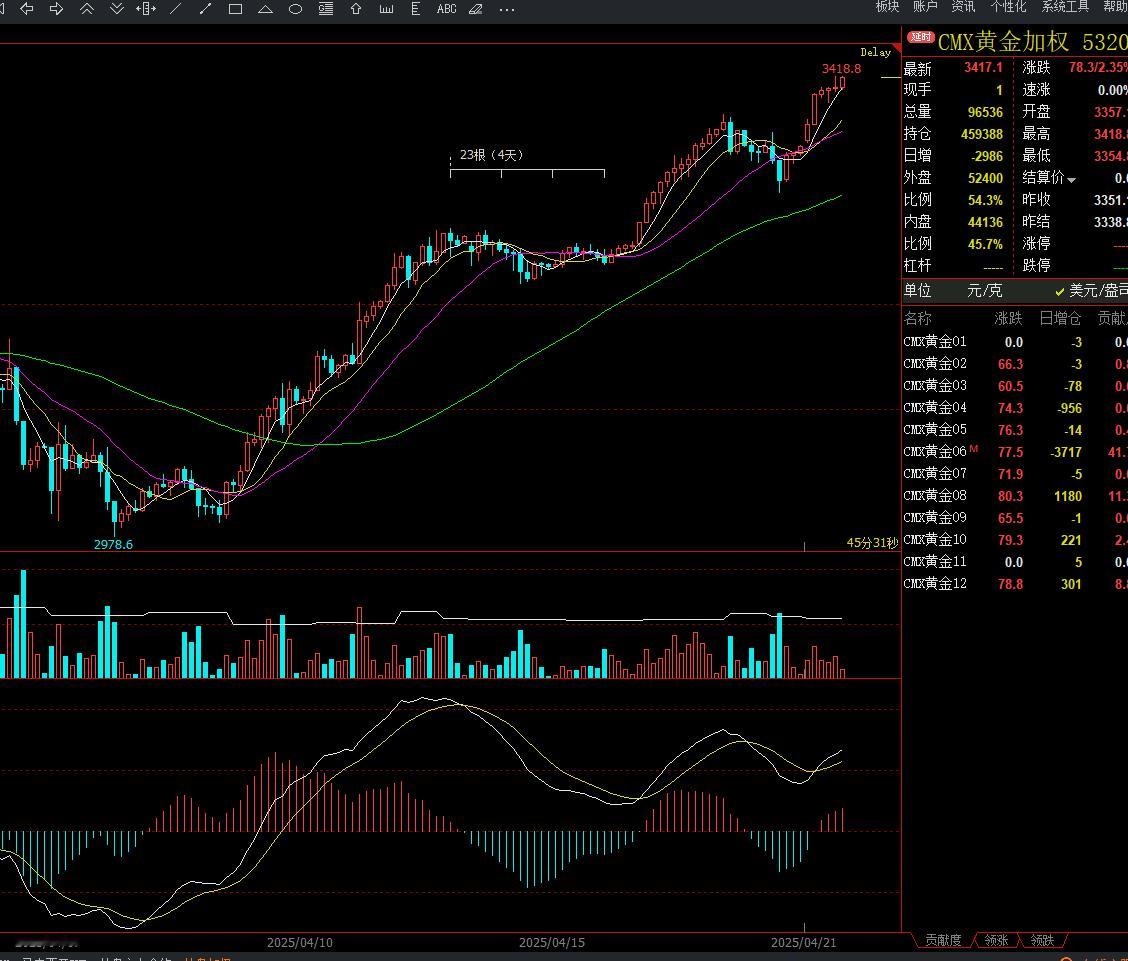Click the 3418.8 high price label
This screenshot has height=961, width=1128.
(x=842, y=69)
